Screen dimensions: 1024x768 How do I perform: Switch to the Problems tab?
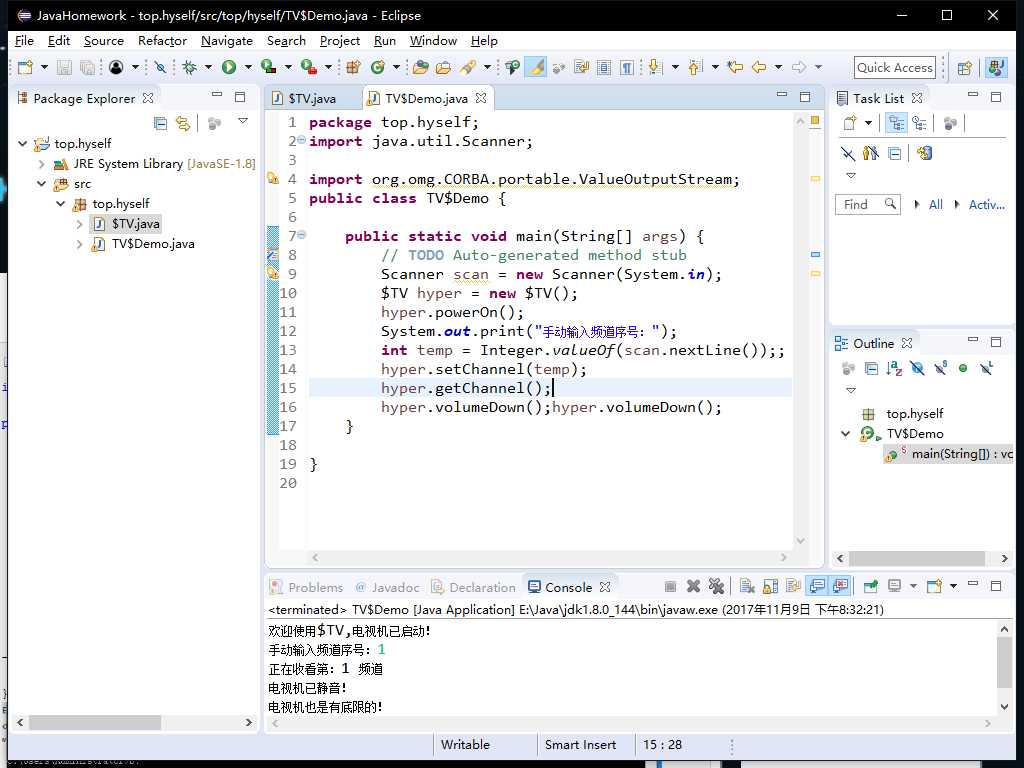[306, 587]
